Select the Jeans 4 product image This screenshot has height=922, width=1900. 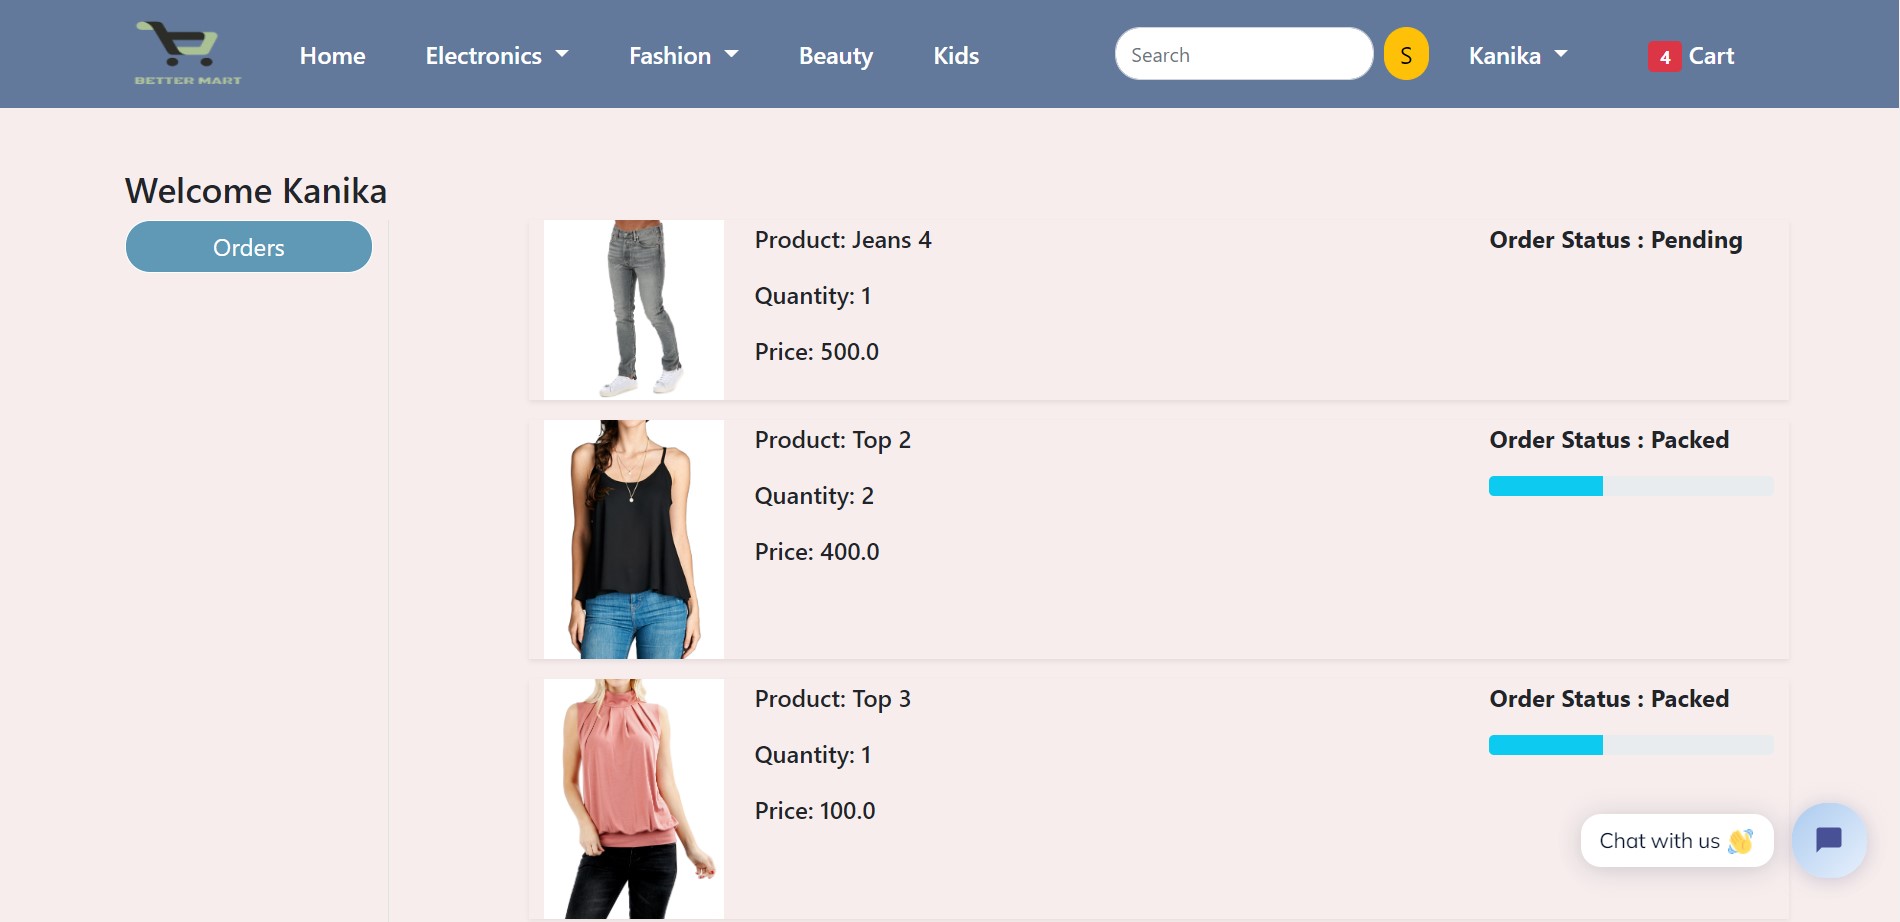[633, 308]
